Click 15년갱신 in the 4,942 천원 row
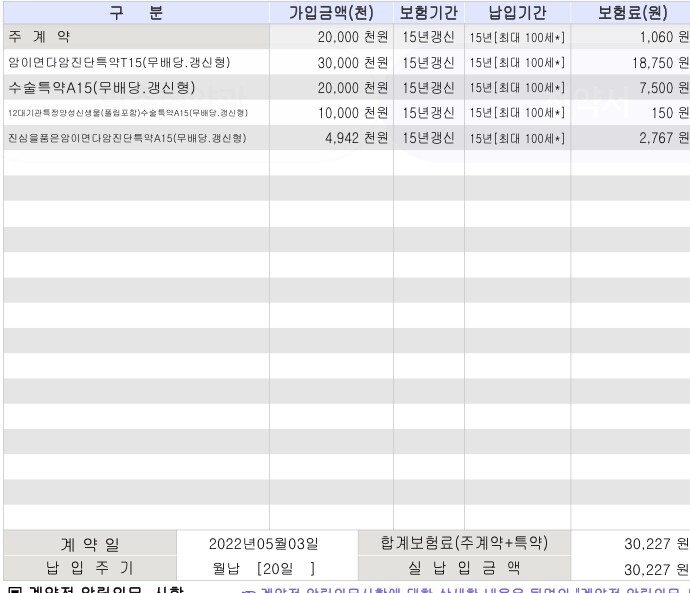Viewport: 690px width, 593px height. tap(429, 138)
